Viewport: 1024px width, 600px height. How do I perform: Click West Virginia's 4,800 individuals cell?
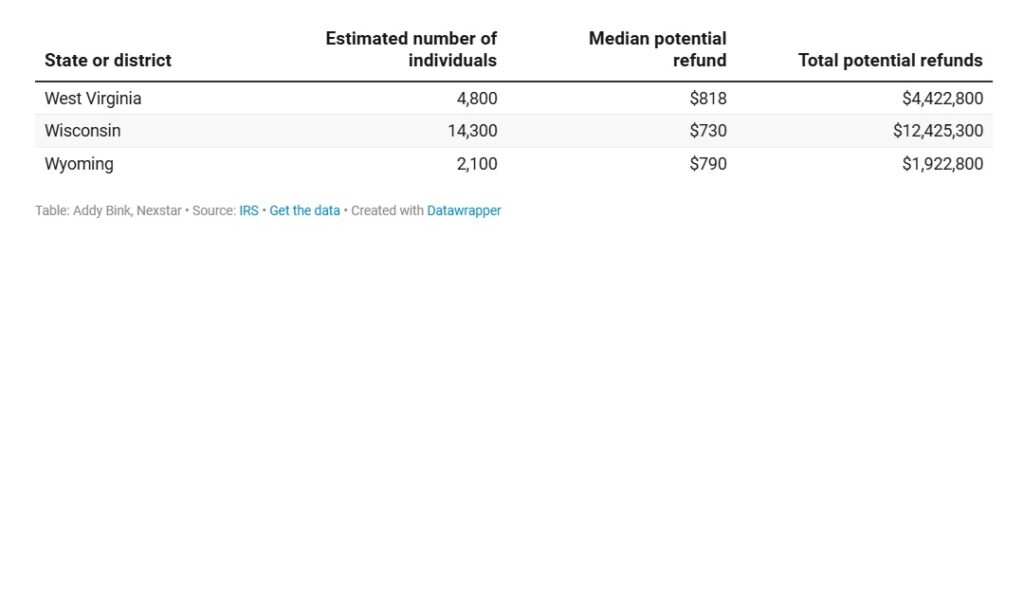click(x=477, y=98)
